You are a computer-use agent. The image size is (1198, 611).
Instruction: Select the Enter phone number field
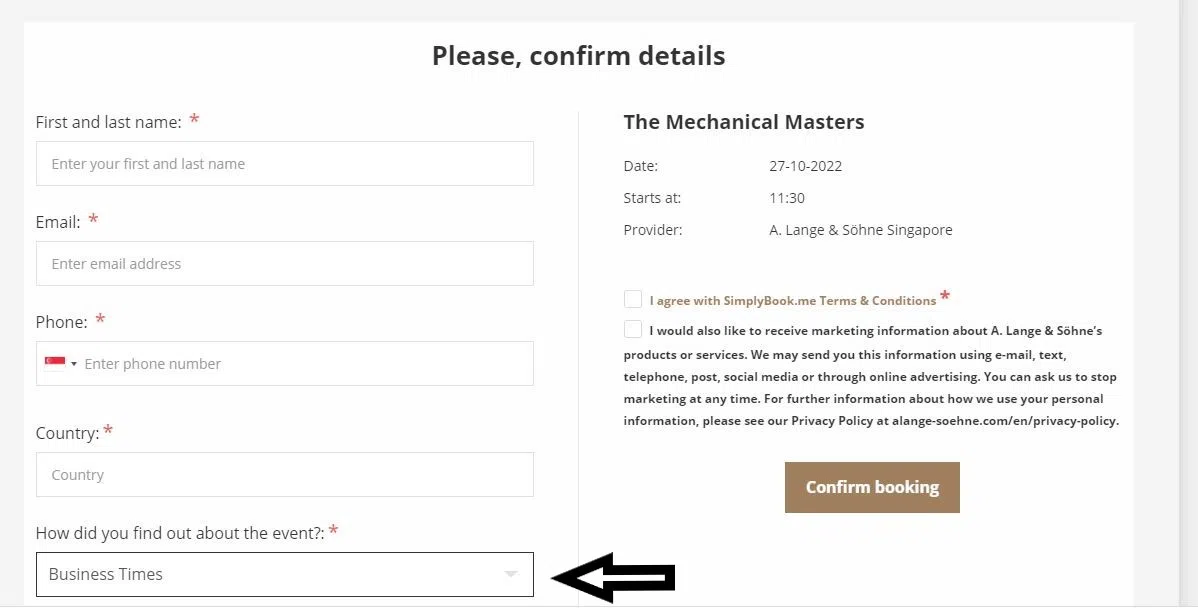[x=300, y=363]
